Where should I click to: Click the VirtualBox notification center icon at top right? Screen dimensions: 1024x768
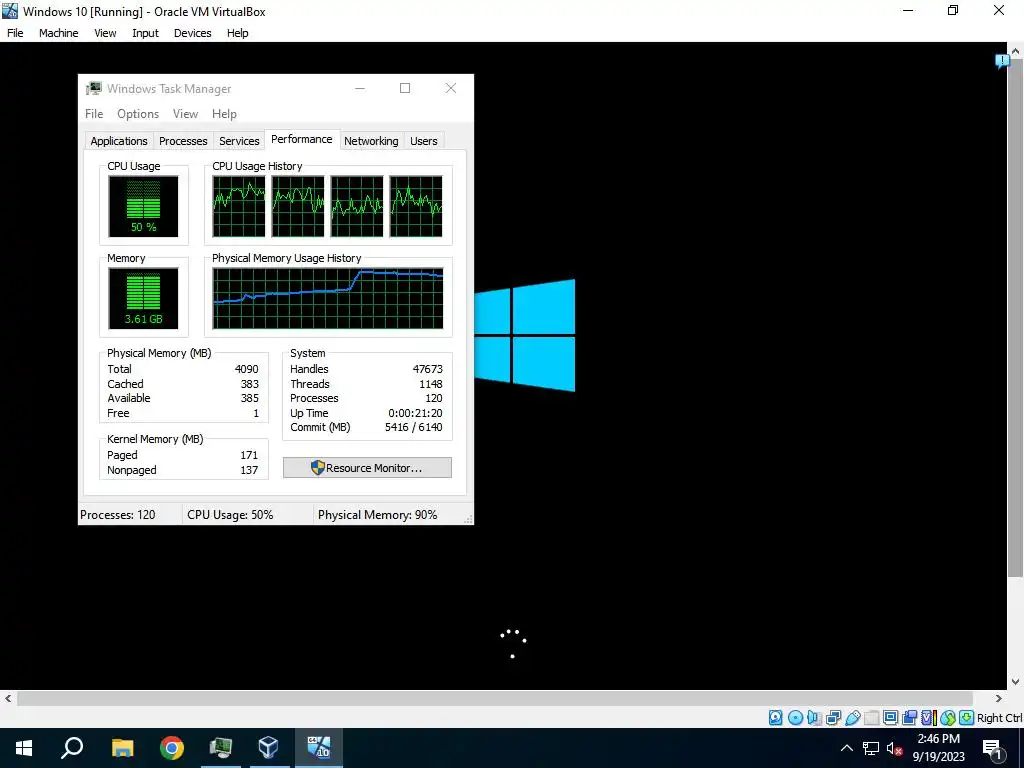pyautogui.click(x=1002, y=61)
